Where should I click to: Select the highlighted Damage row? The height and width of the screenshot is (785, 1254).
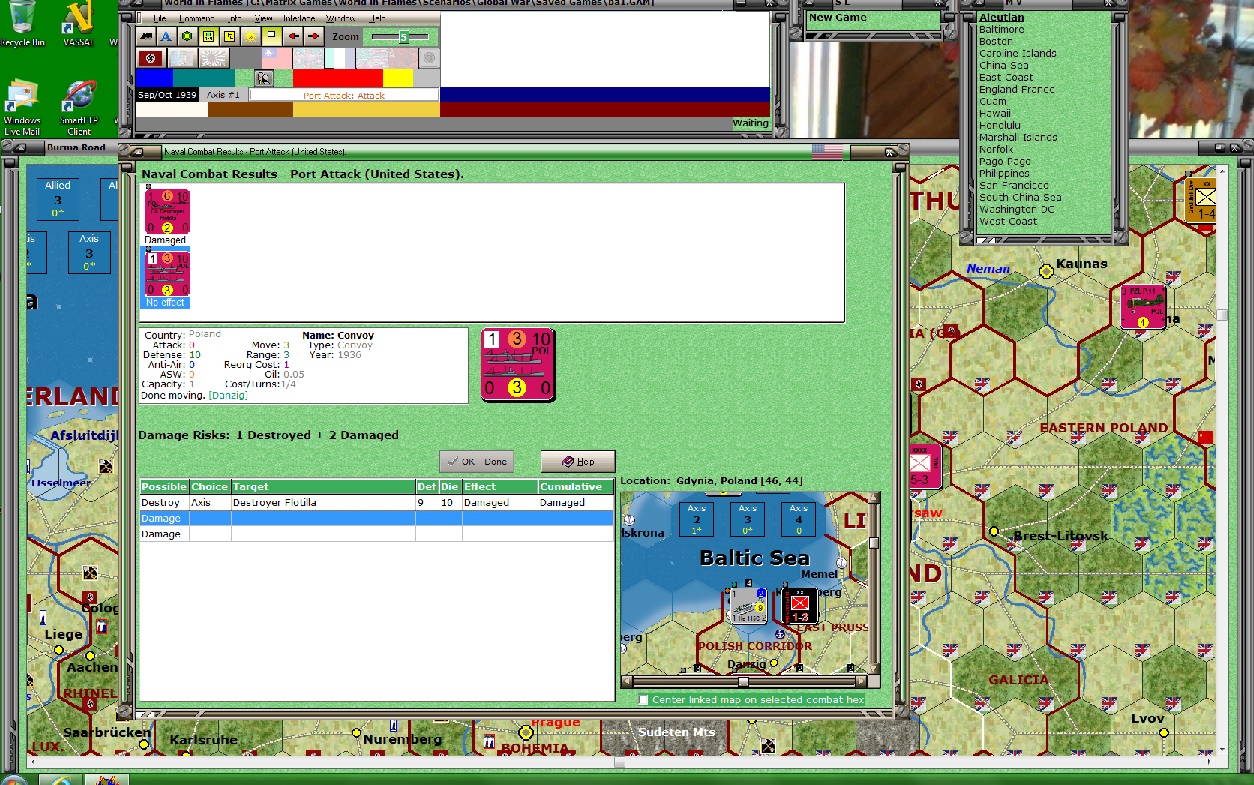[376, 518]
